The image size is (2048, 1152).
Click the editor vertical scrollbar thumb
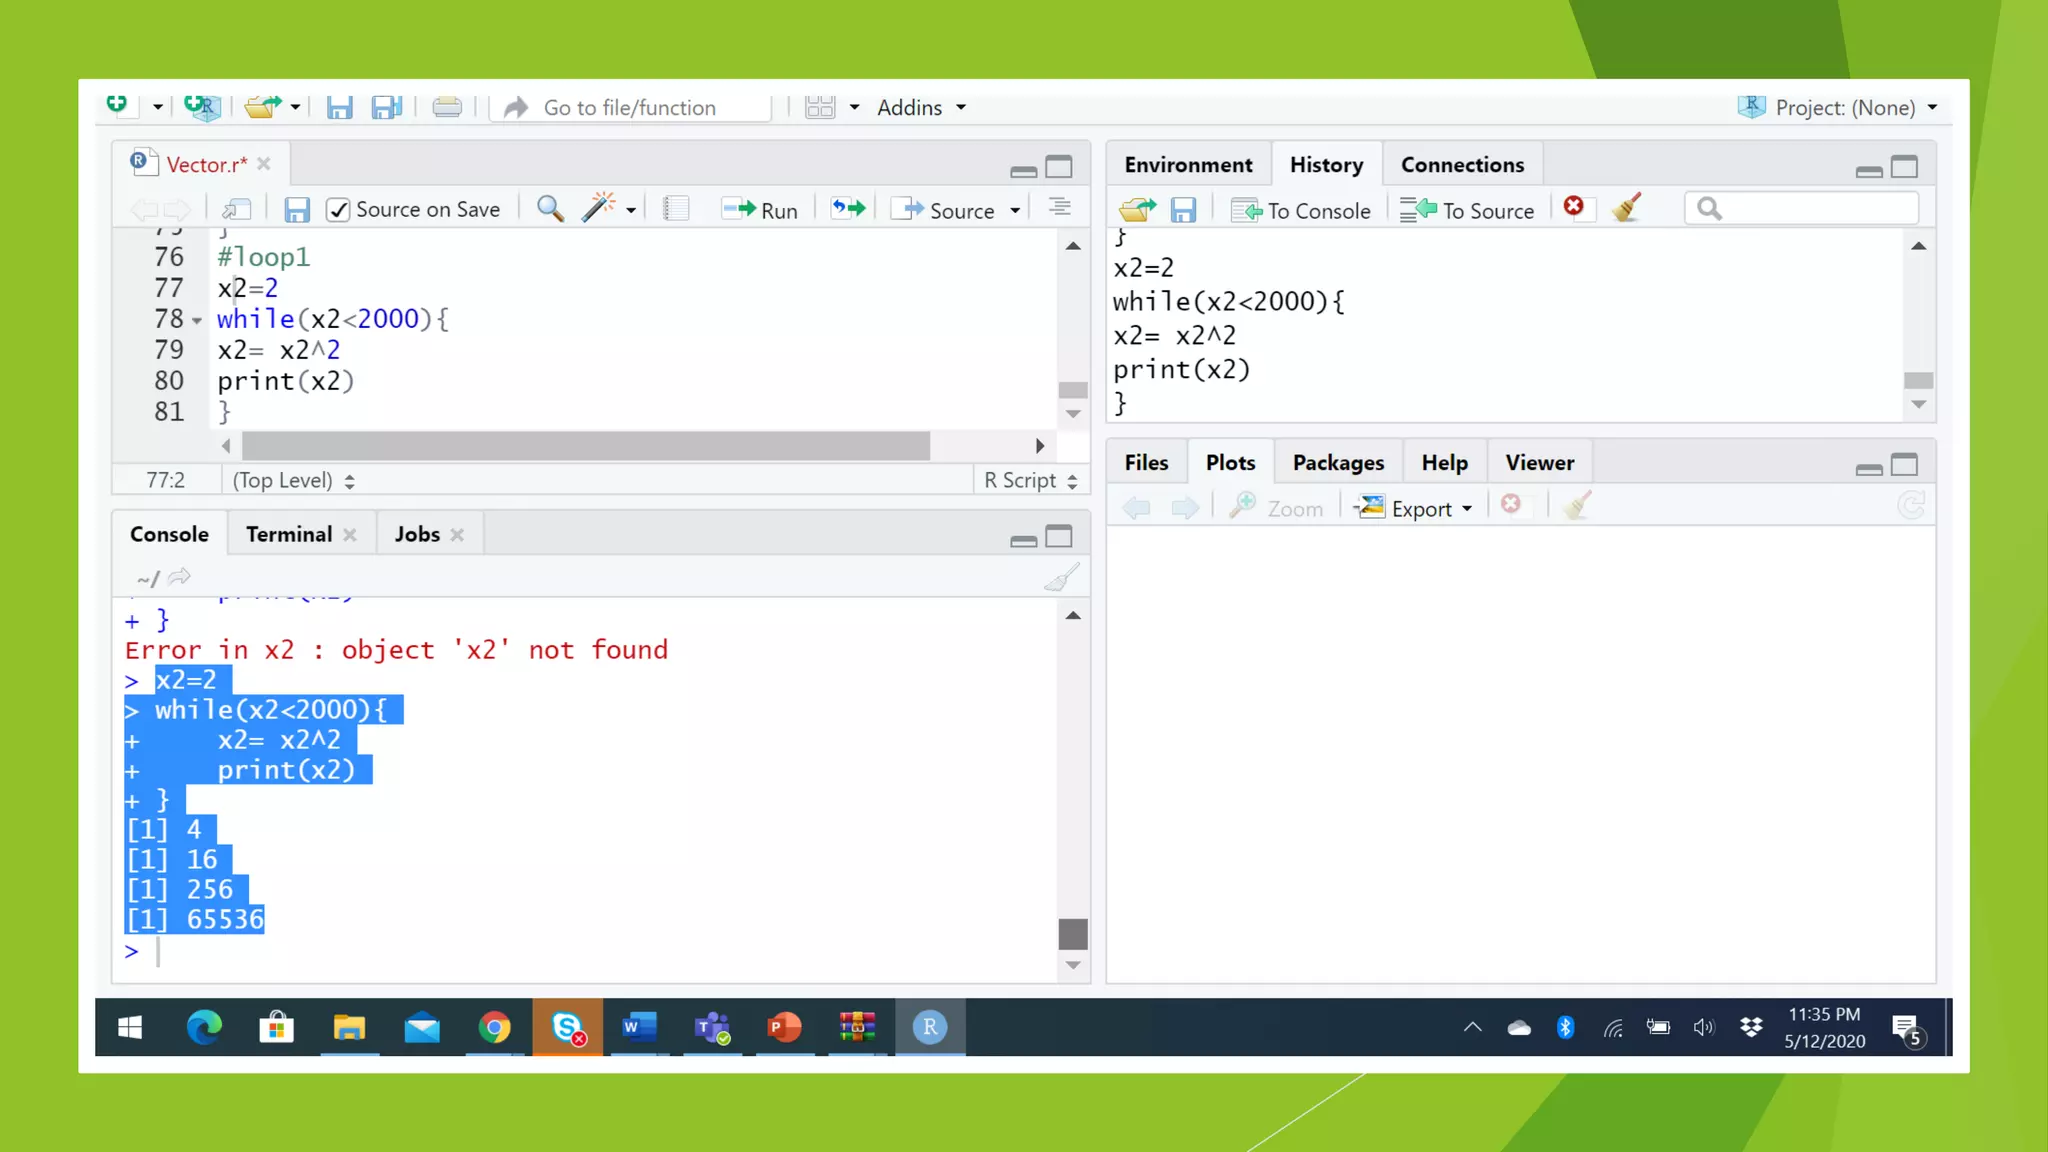(x=1073, y=390)
